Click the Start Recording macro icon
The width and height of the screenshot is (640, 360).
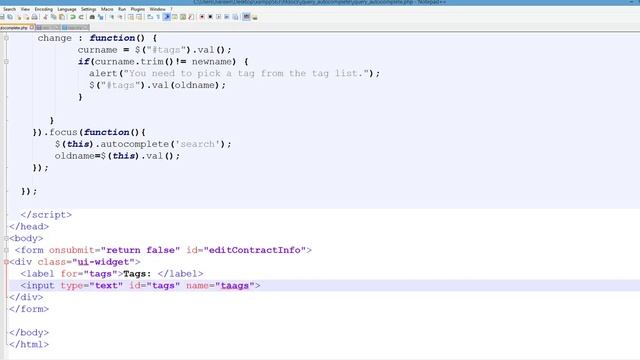coord(202,17)
